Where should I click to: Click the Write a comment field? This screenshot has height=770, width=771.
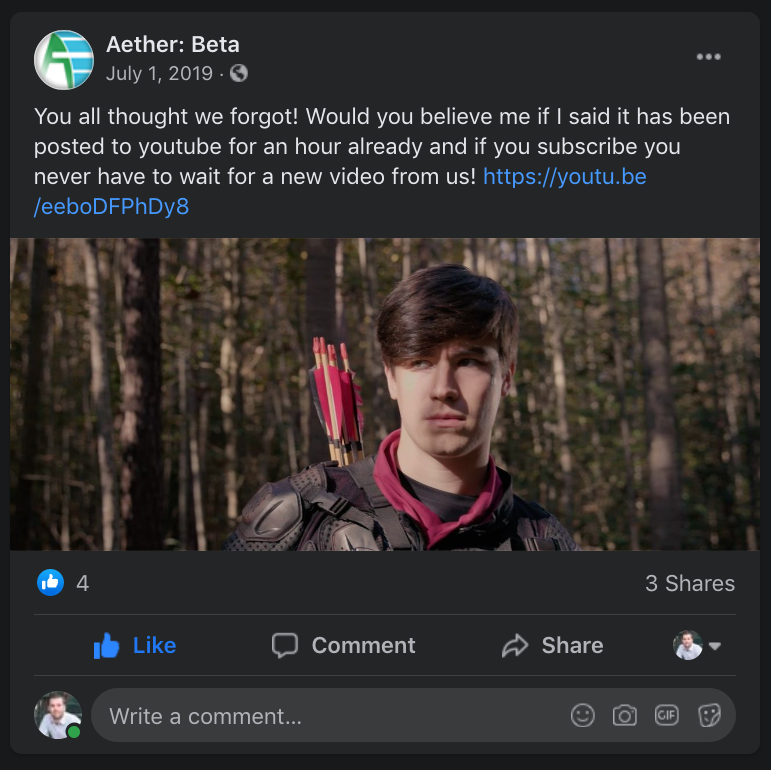click(x=320, y=716)
